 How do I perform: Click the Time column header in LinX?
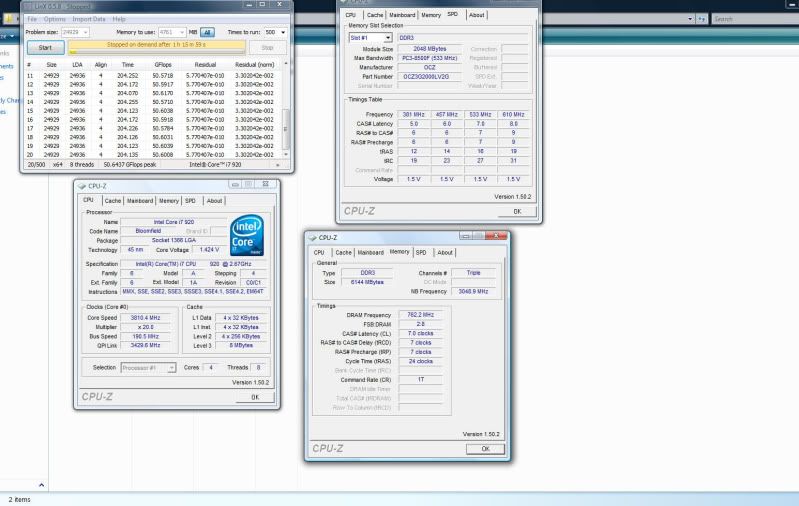tap(127, 65)
